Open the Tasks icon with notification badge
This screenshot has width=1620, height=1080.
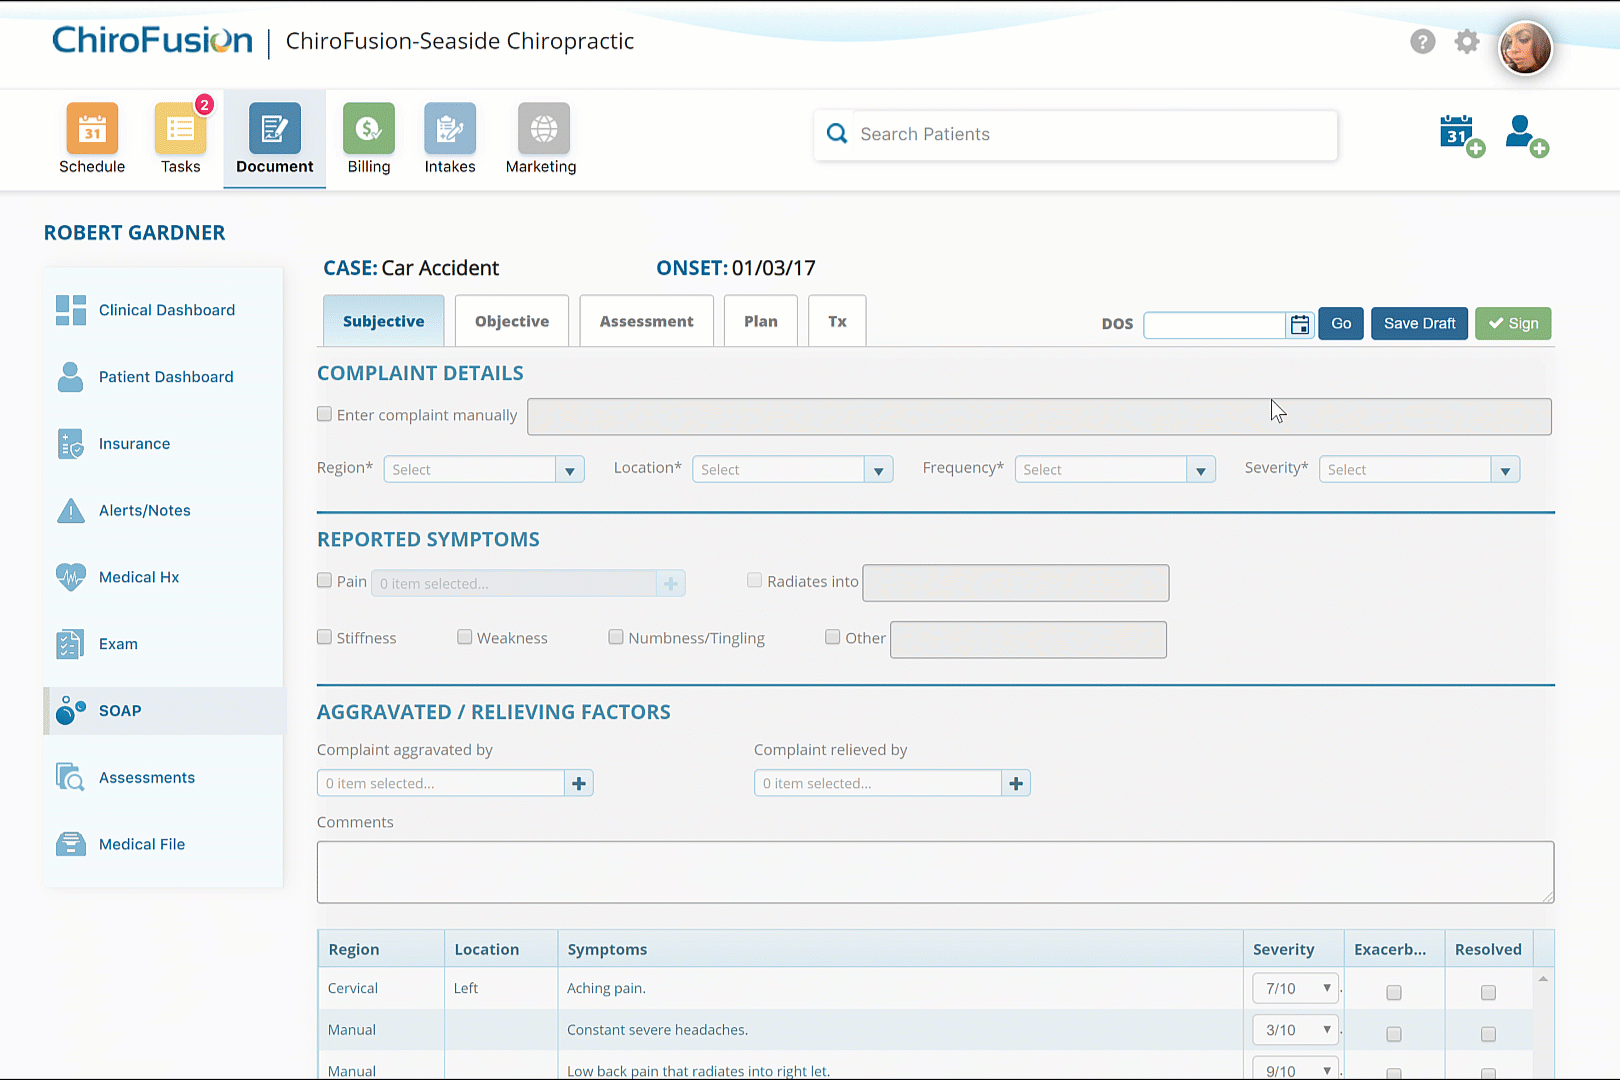tap(181, 129)
